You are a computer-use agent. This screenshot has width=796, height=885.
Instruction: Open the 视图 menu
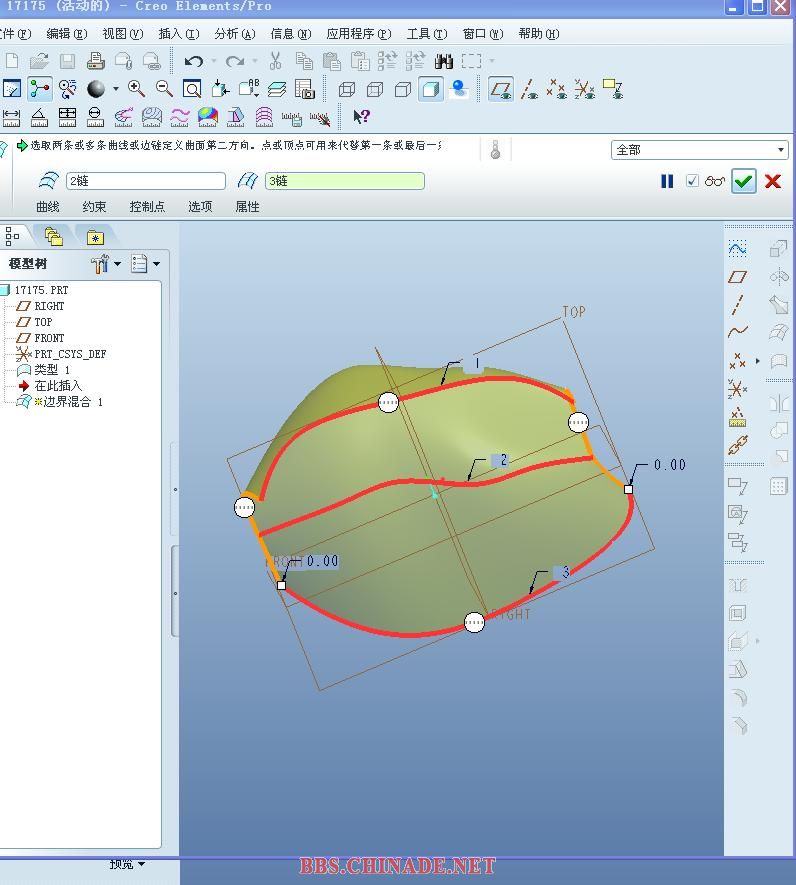(123, 34)
